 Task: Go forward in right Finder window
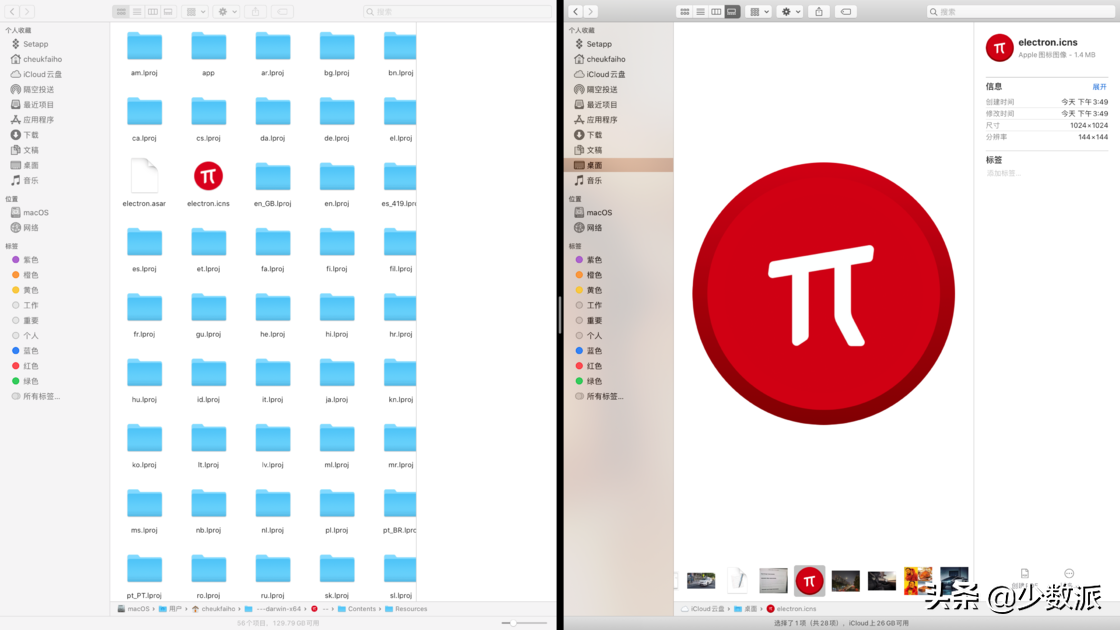tap(591, 11)
